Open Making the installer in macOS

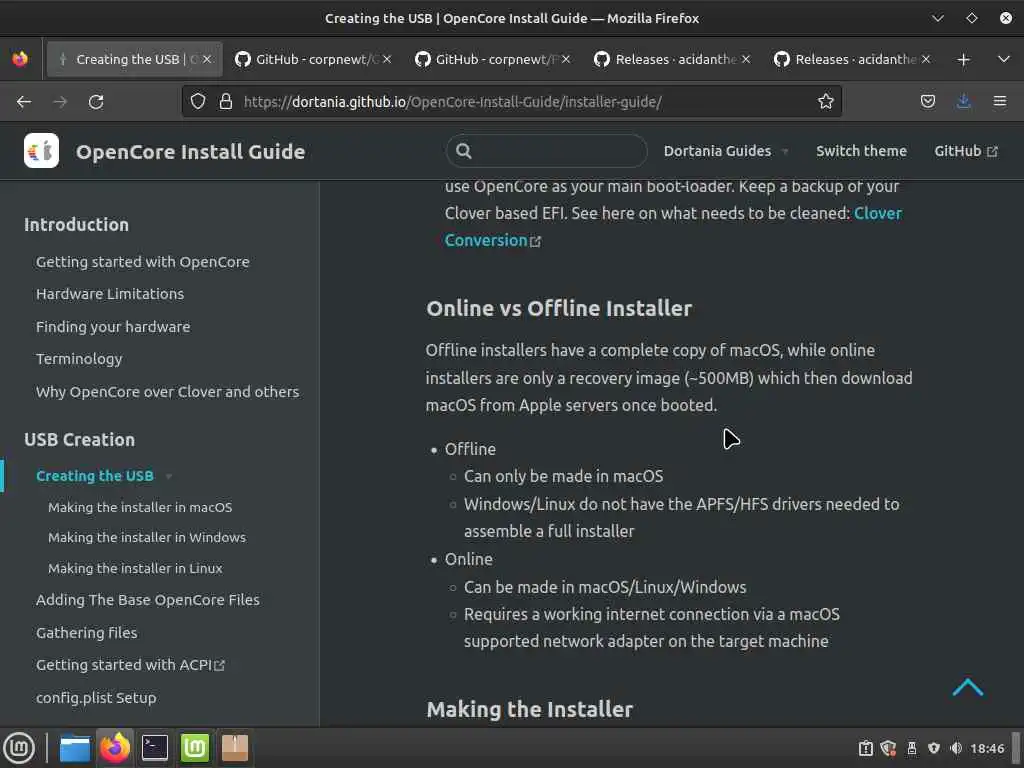[140, 507]
